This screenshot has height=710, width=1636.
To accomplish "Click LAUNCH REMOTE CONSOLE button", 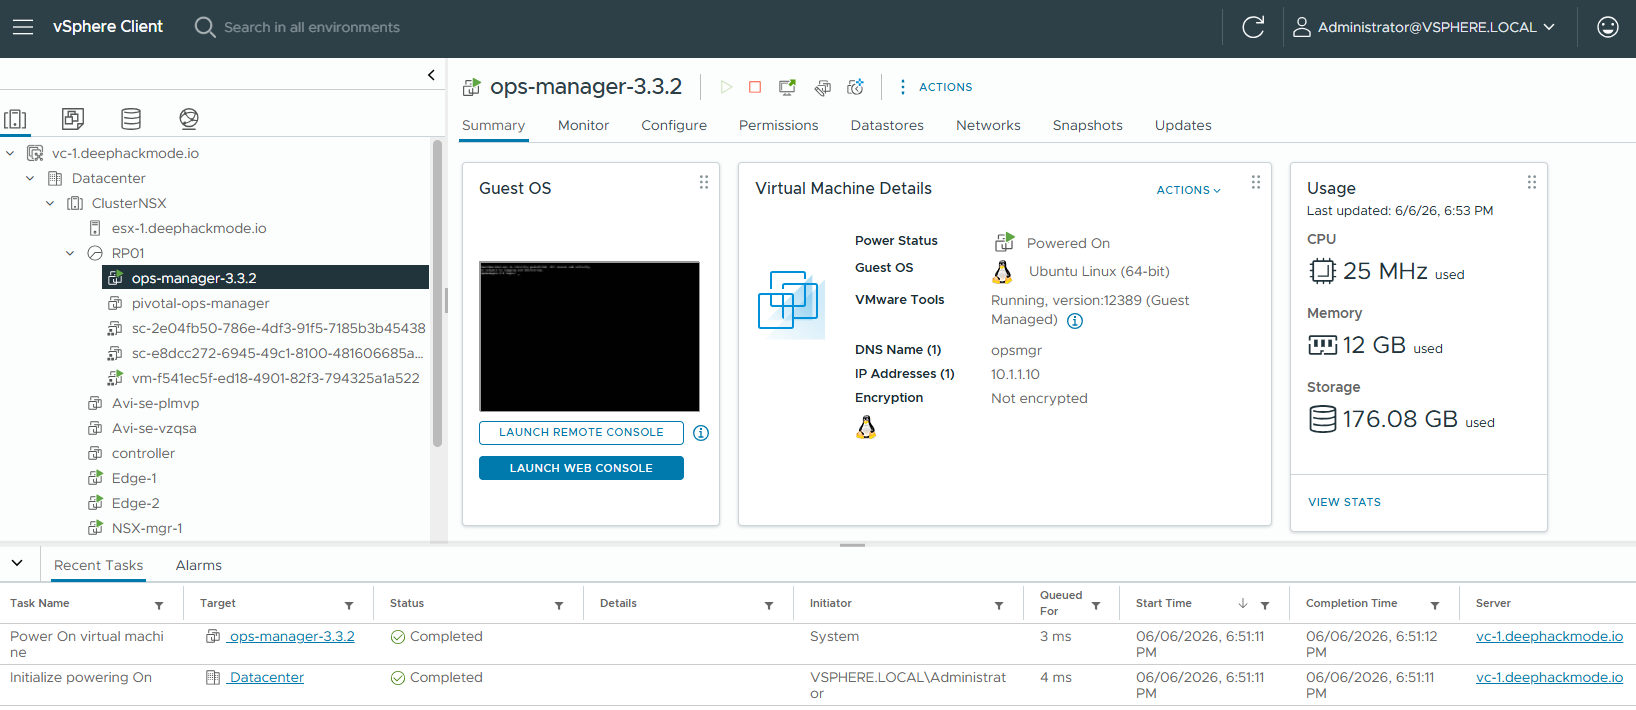I will (581, 432).
